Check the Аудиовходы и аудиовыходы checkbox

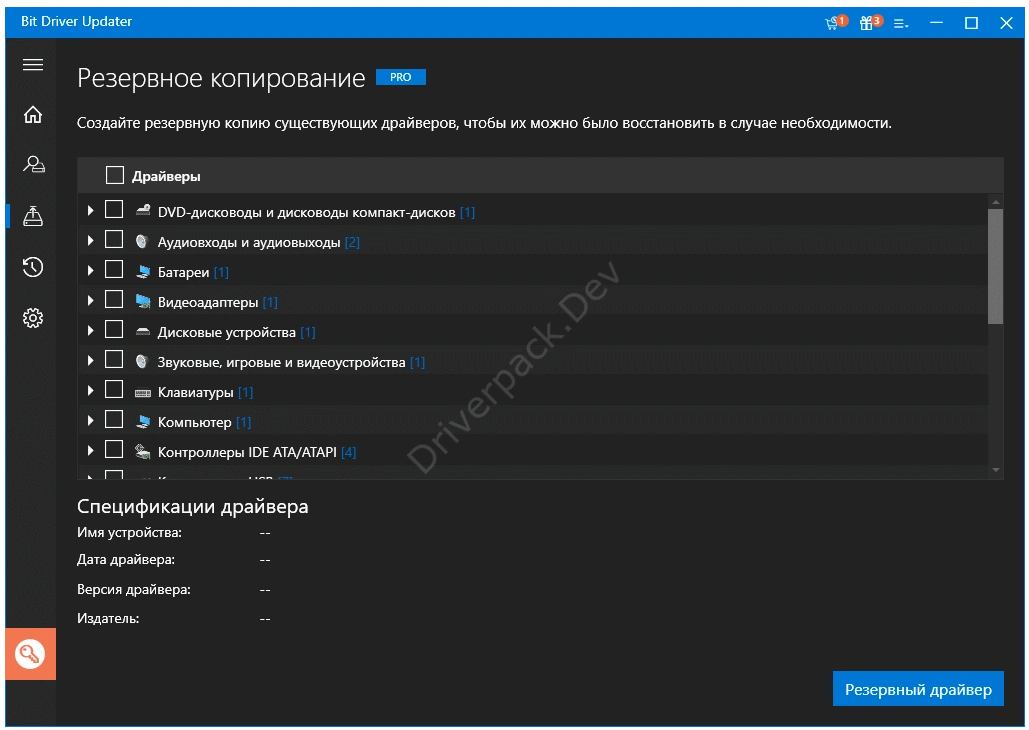[x=114, y=240]
